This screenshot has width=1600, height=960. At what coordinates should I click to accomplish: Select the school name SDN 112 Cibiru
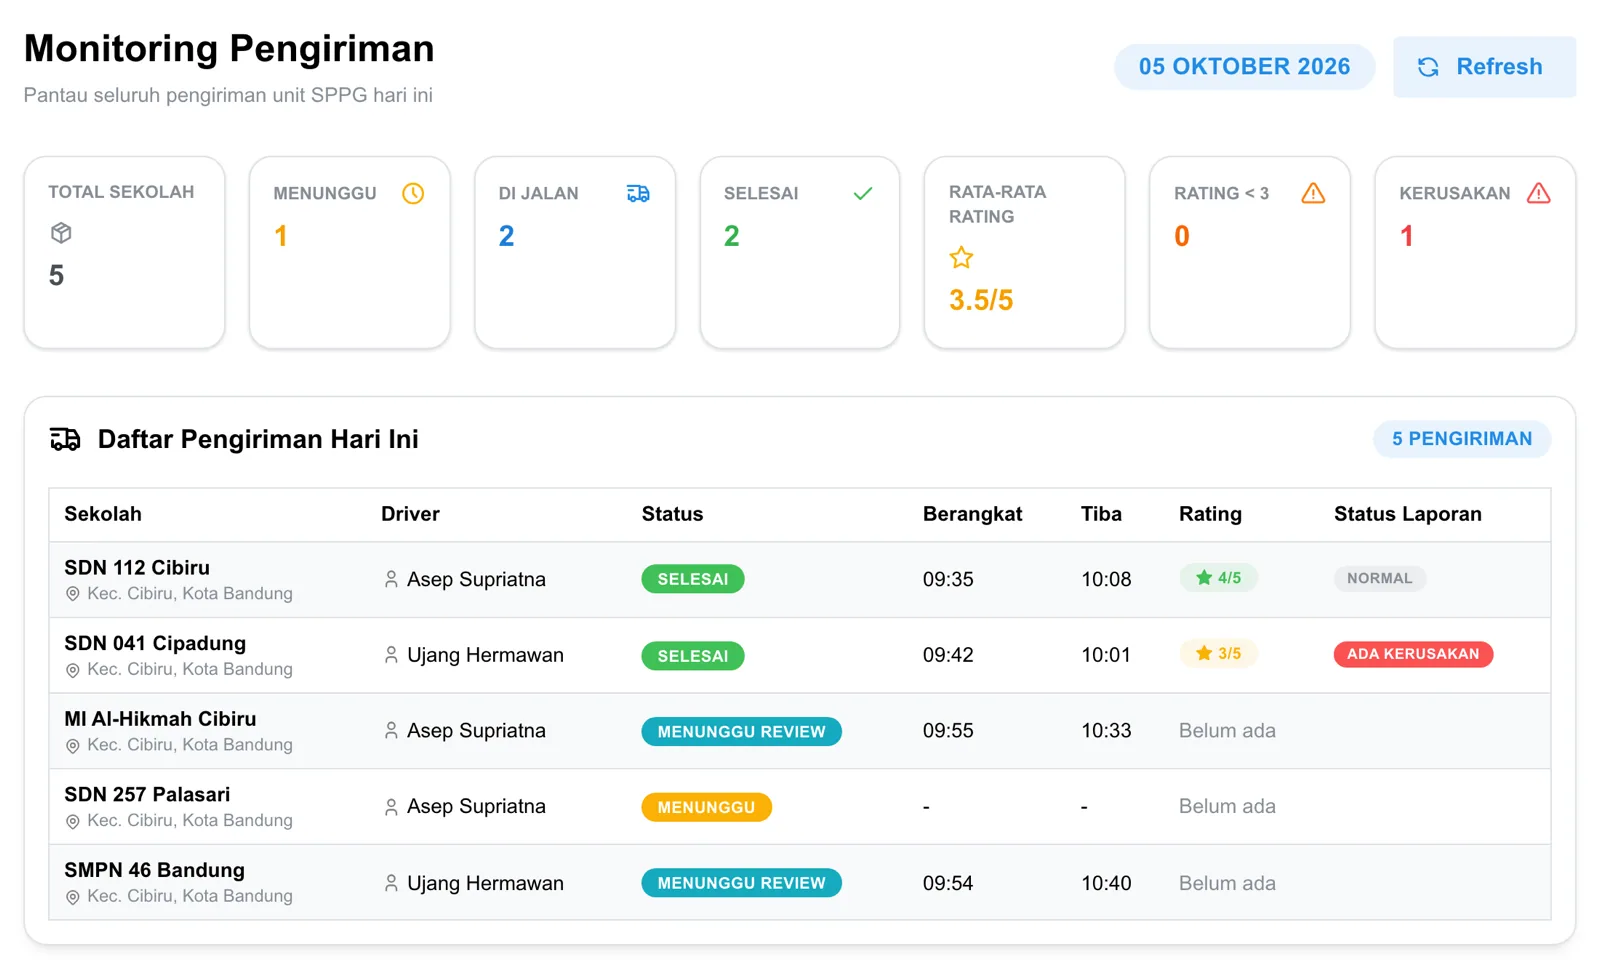point(137,568)
